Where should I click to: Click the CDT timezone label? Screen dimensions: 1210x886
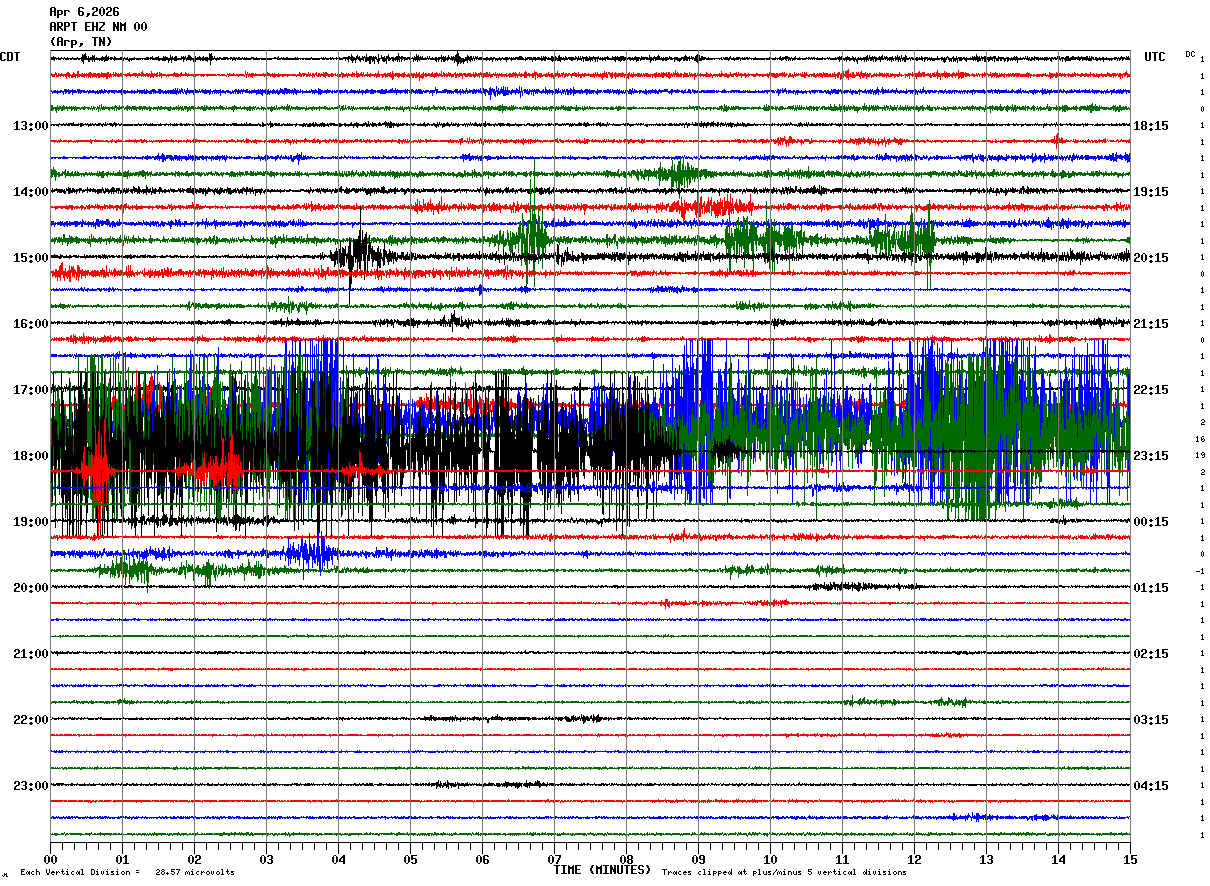tap(10, 57)
